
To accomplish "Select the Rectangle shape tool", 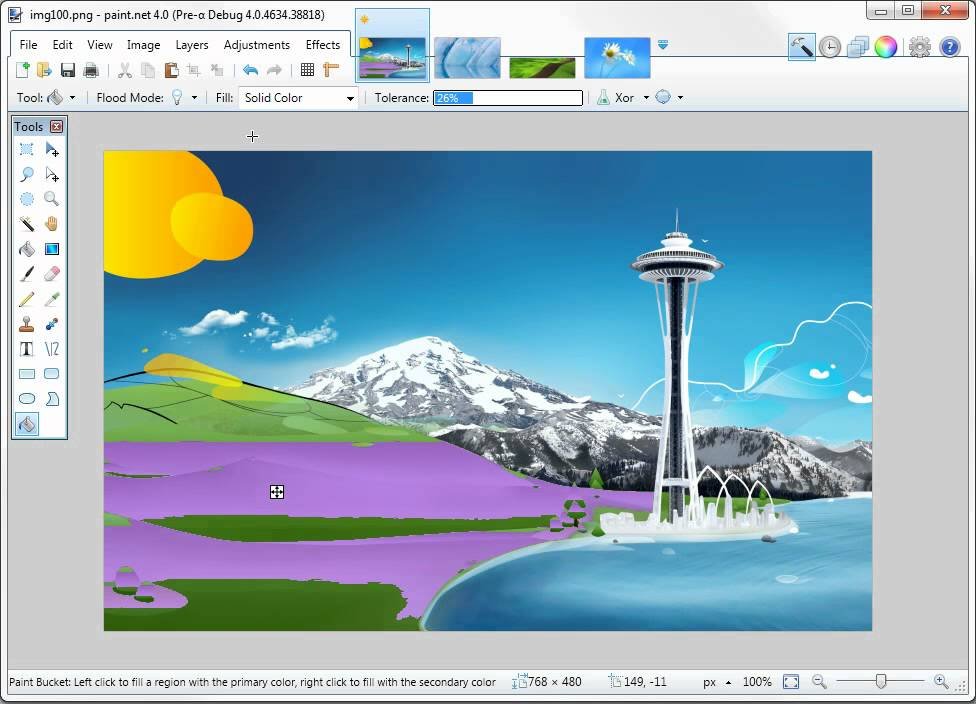I will pyautogui.click(x=27, y=374).
